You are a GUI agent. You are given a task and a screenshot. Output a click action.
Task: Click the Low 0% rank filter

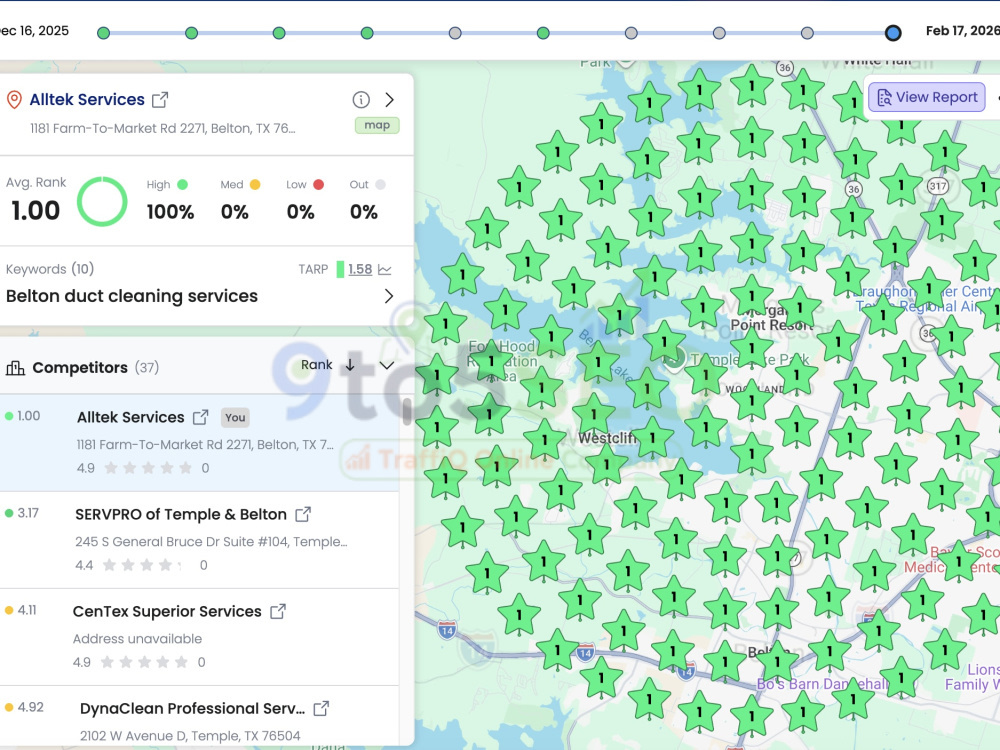pyautogui.click(x=304, y=200)
